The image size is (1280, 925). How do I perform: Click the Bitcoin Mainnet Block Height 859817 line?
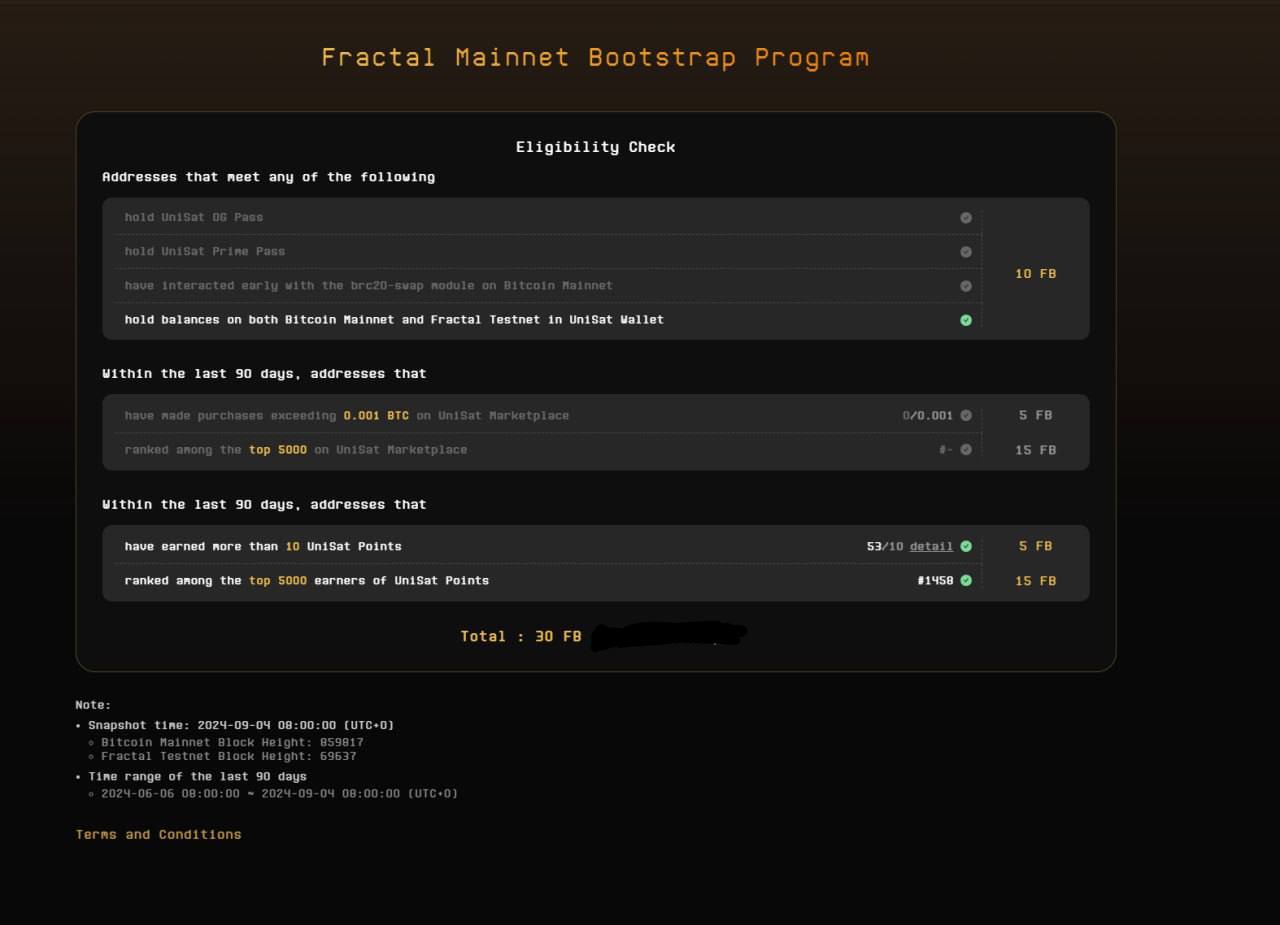(232, 743)
